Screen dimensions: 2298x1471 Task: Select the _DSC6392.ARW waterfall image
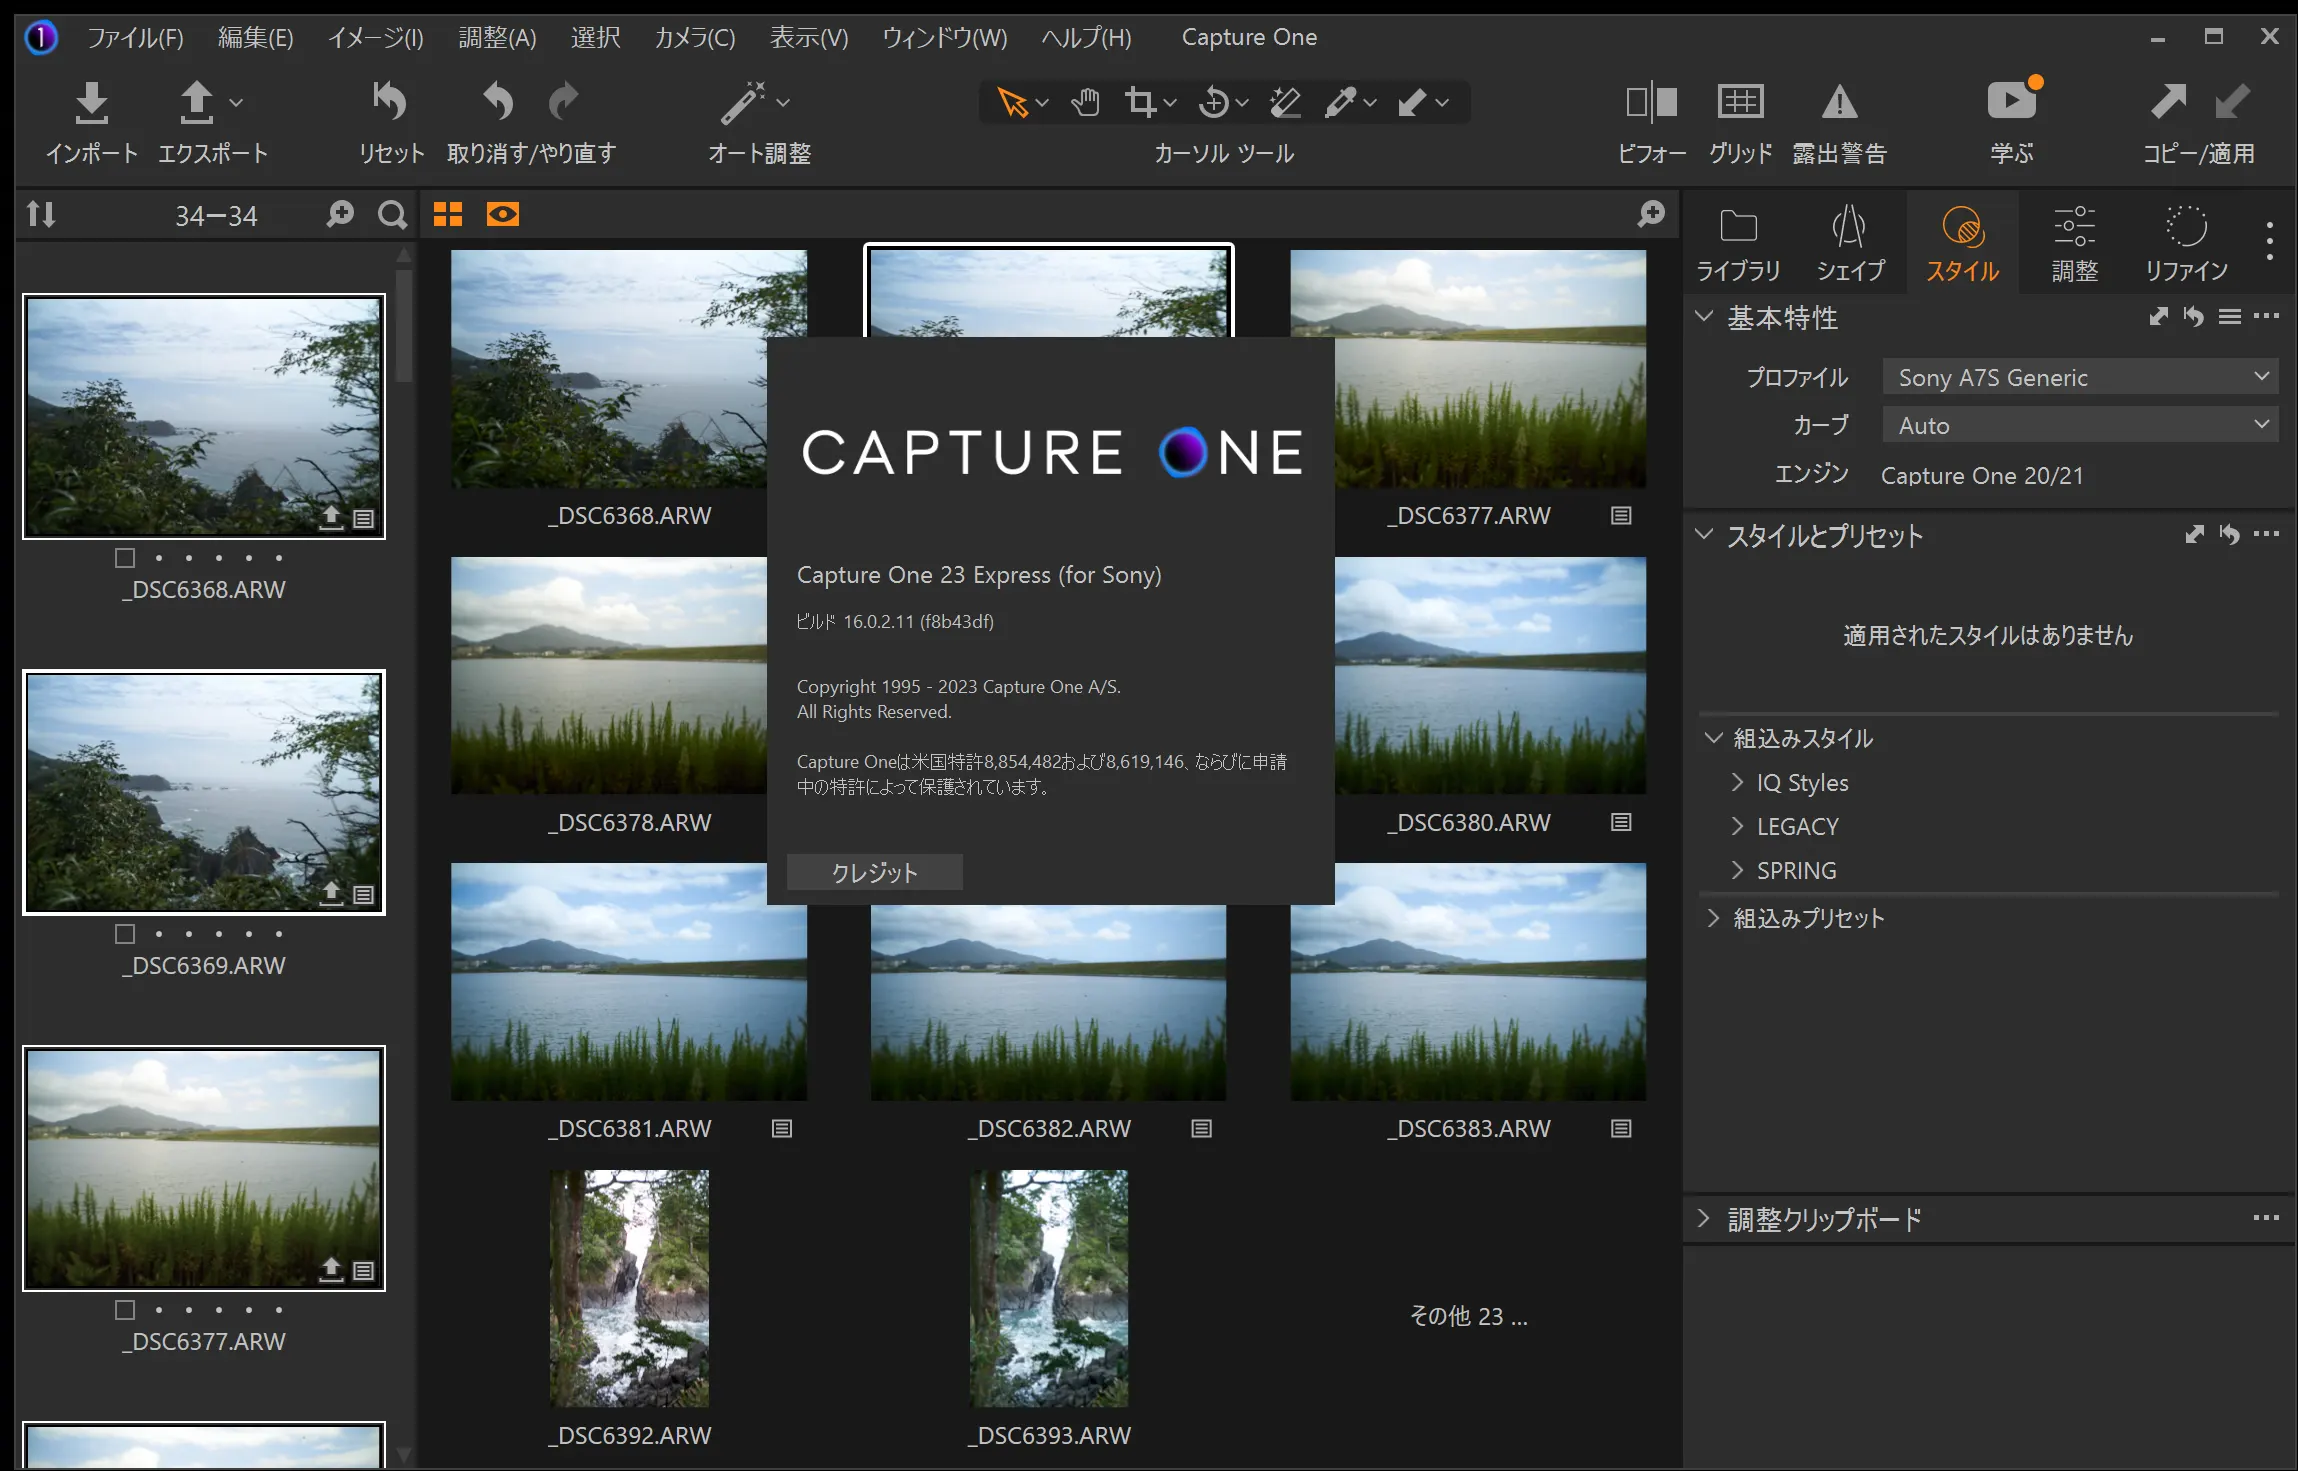[629, 1289]
